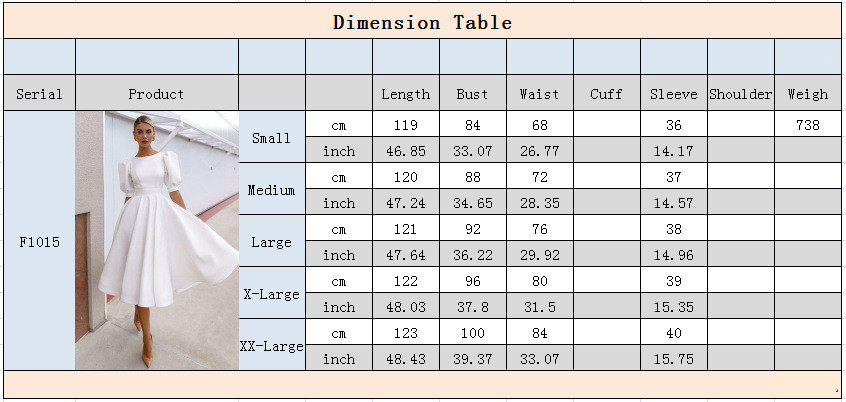
Task: Click the Serial column header
Action: [39, 93]
